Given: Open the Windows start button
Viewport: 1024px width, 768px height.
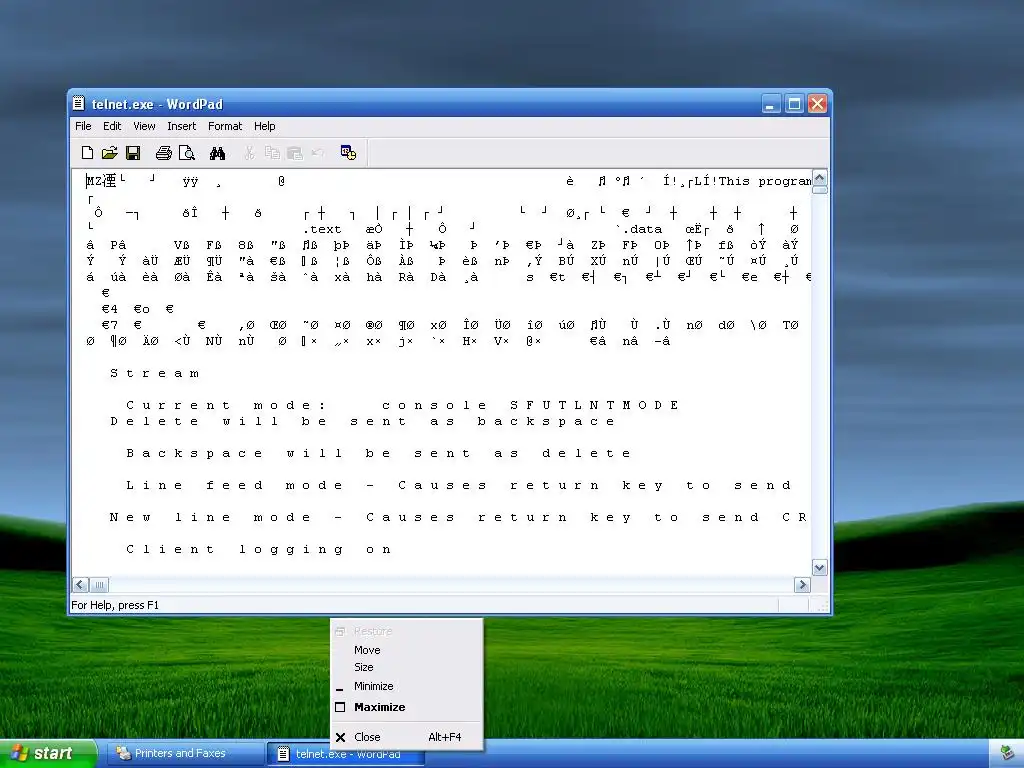Looking at the screenshot, I should click(x=47, y=754).
